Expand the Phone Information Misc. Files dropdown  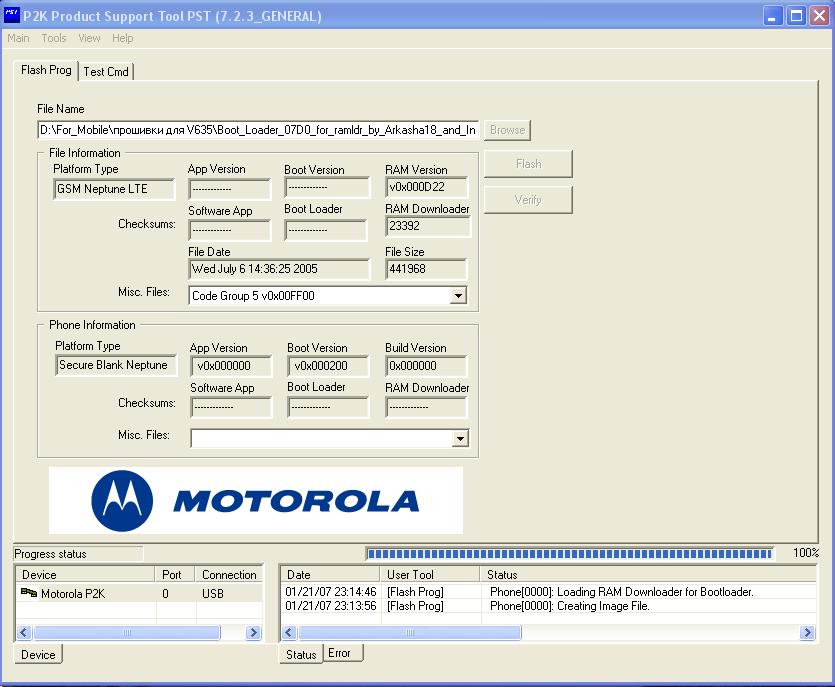point(460,439)
